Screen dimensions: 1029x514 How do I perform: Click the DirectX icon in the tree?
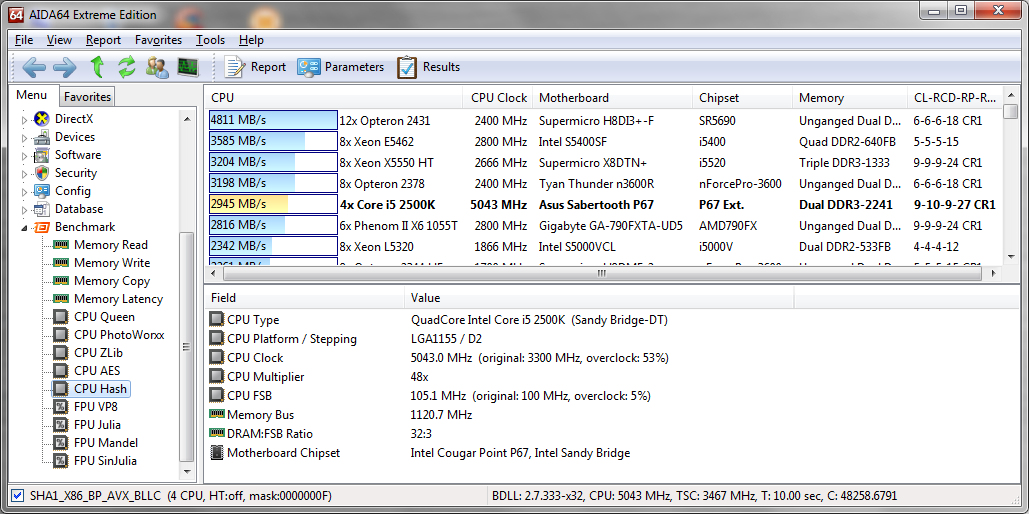pyautogui.click(x=42, y=119)
